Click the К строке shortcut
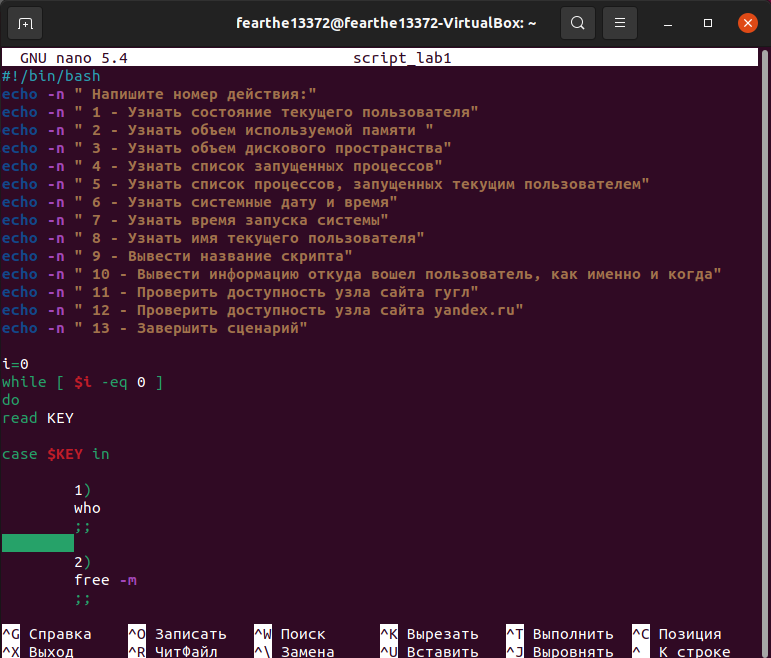 681,651
